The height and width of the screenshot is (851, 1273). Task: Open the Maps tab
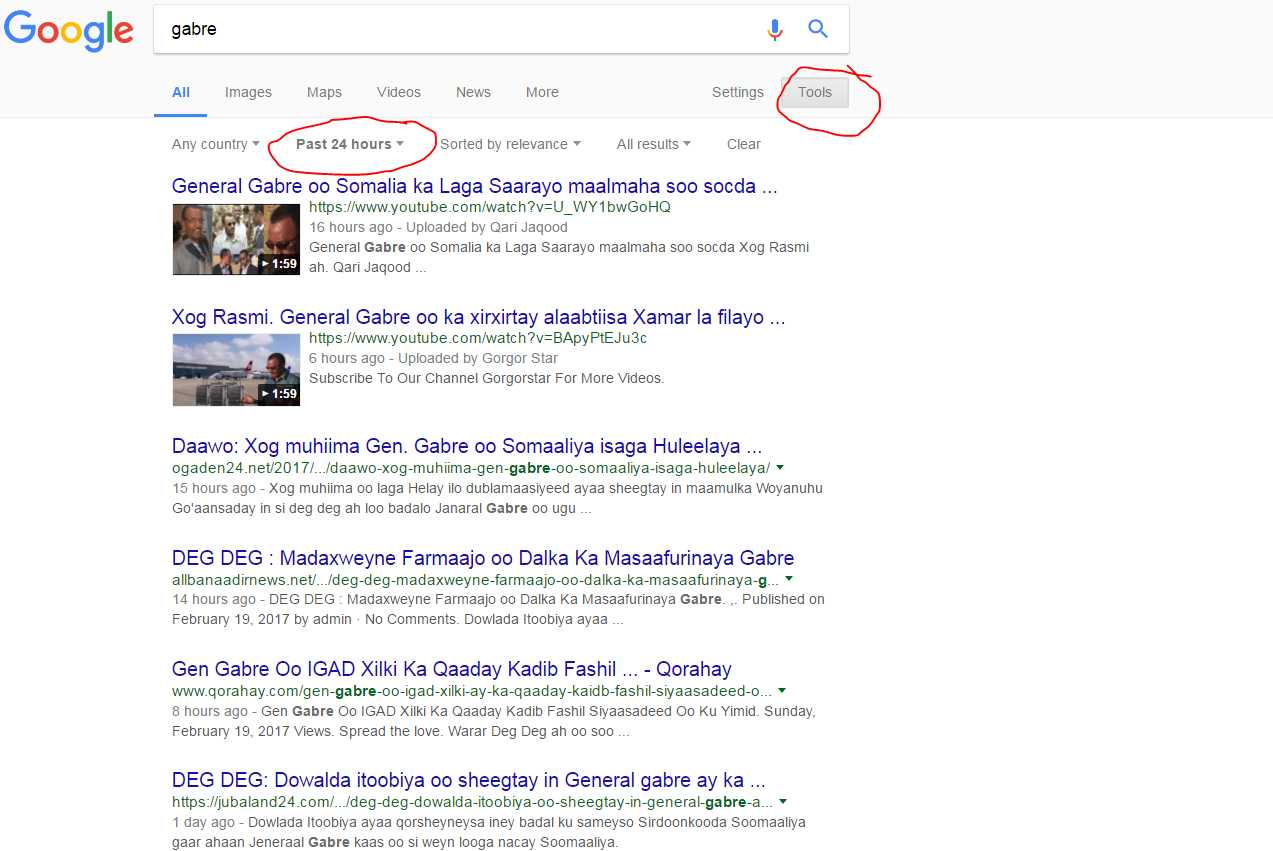(x=324, y=92)
